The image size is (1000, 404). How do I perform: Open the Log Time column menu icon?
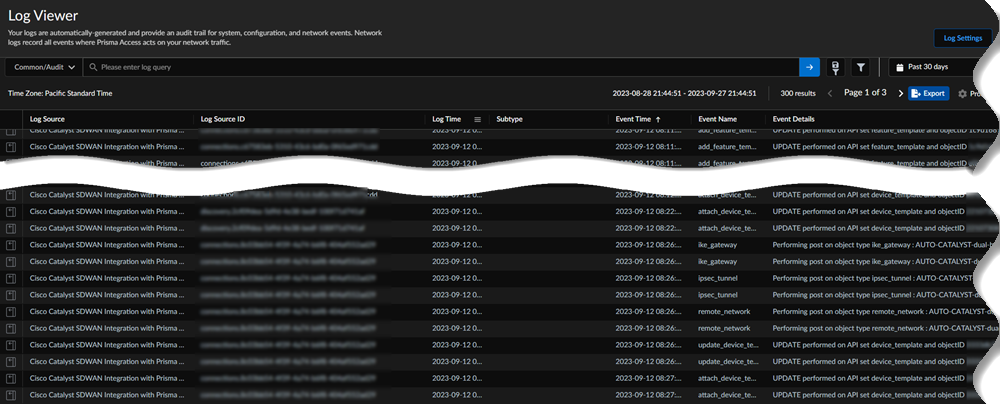478,119
